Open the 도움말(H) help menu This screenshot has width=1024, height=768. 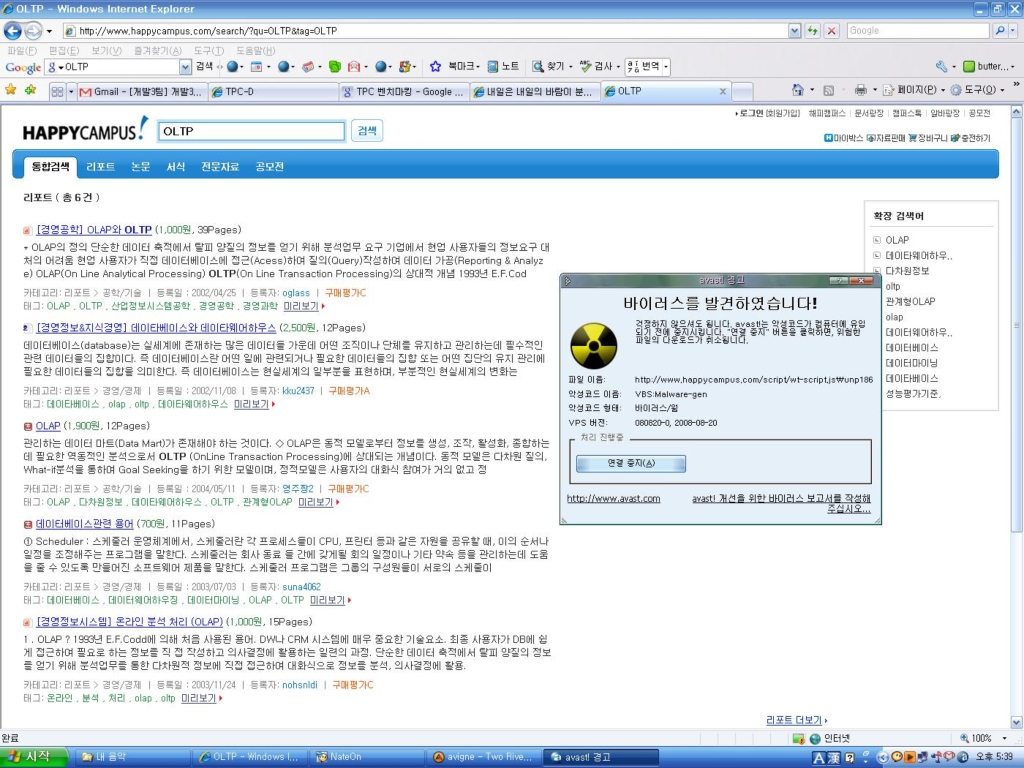pos(255,50)
